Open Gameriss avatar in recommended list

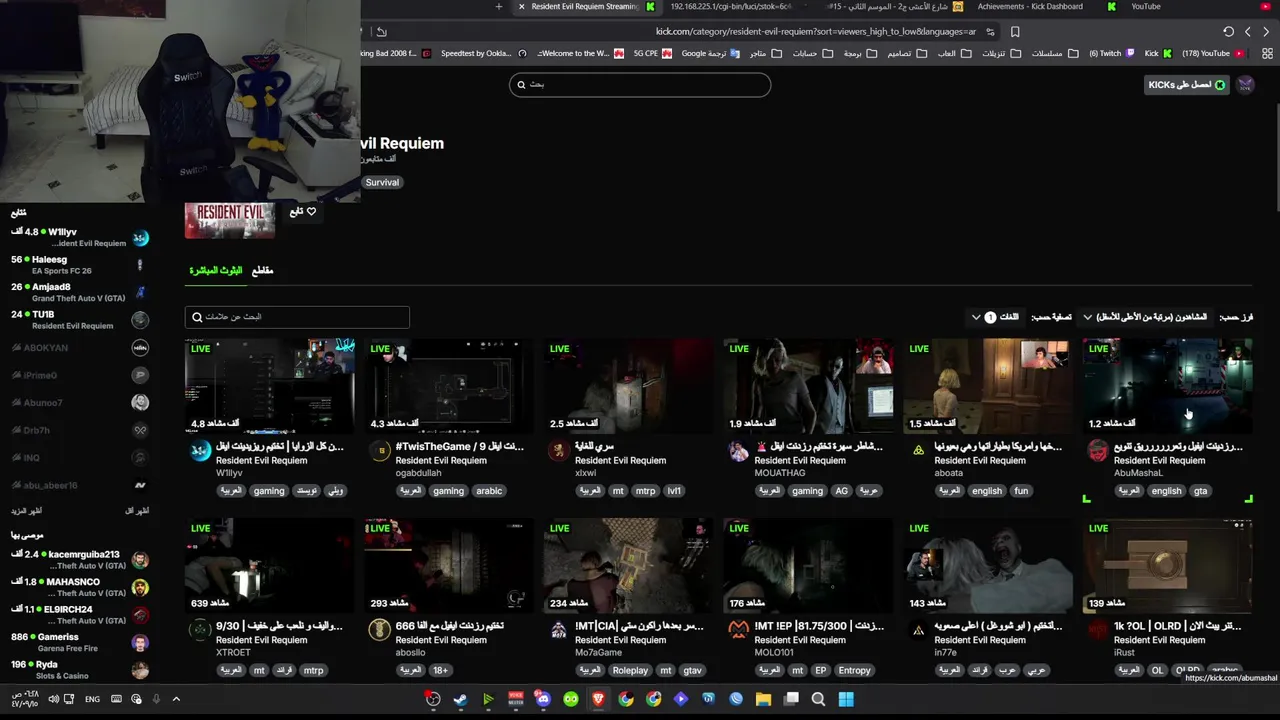pyautogui.click(x=140, y=642)
